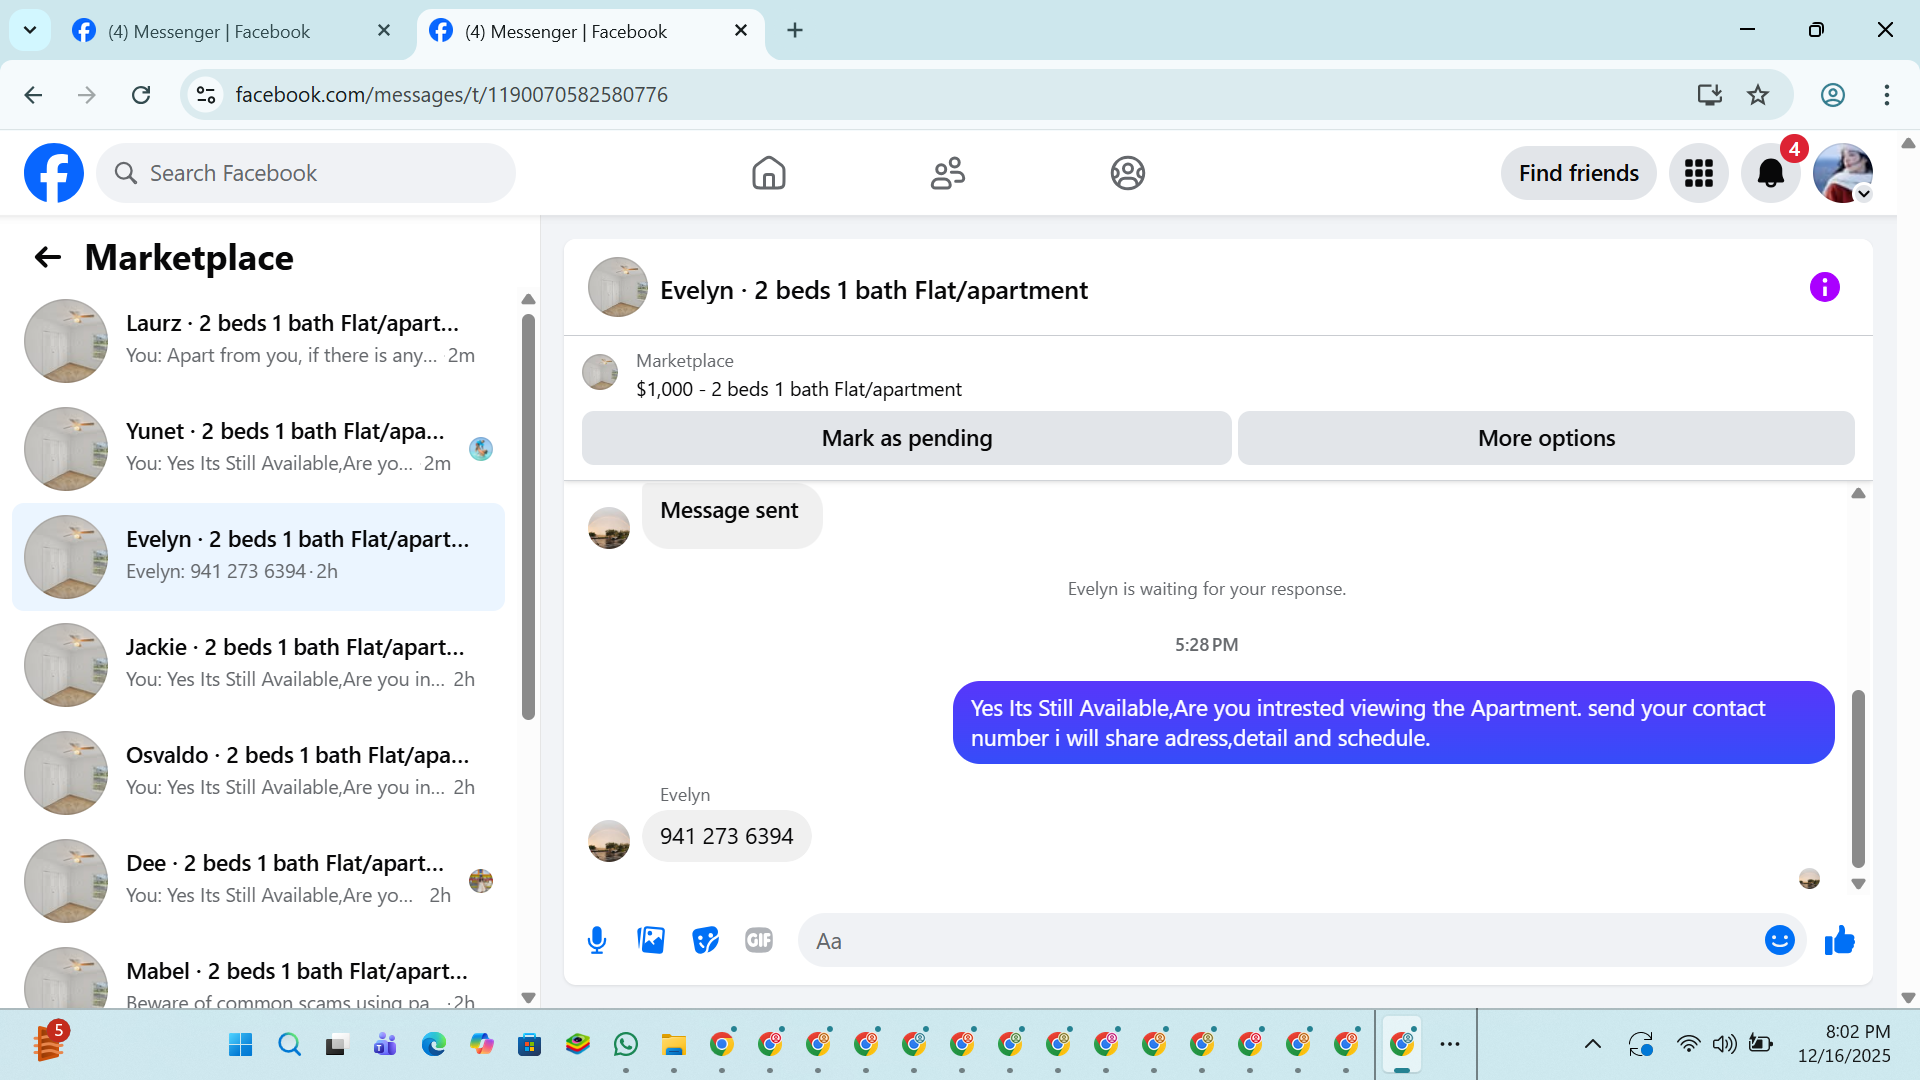This screenshot has height=1080, width=1920.
Task: Open the Facebook logo home link
Action: (x=54, y=173)
